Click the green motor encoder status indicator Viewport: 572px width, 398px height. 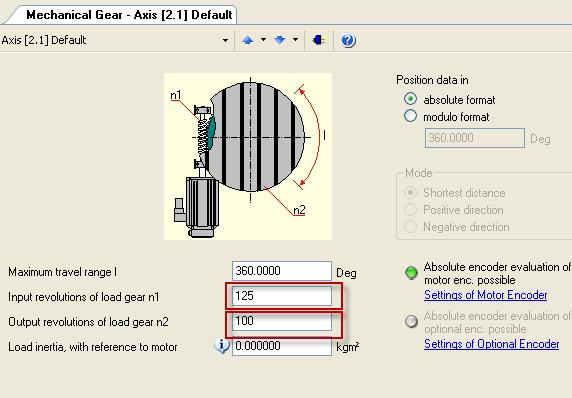[411, 273]
